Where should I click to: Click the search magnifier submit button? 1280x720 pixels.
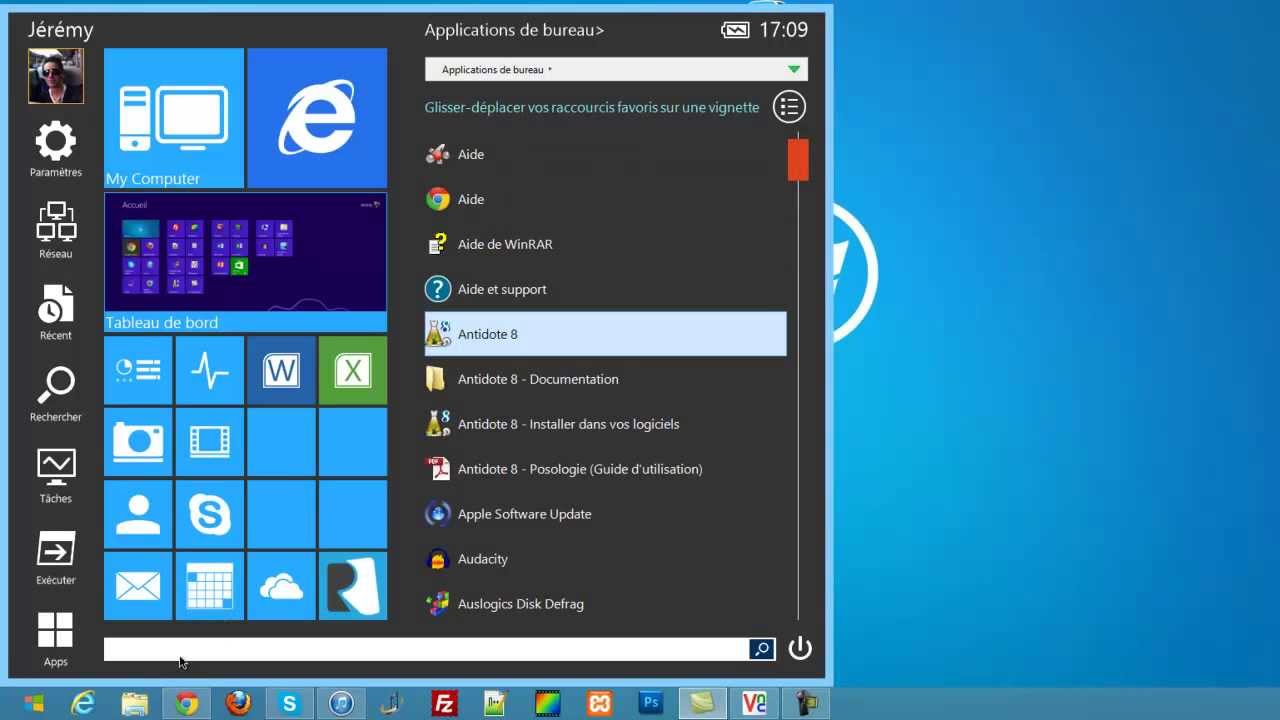click(762, 649)
